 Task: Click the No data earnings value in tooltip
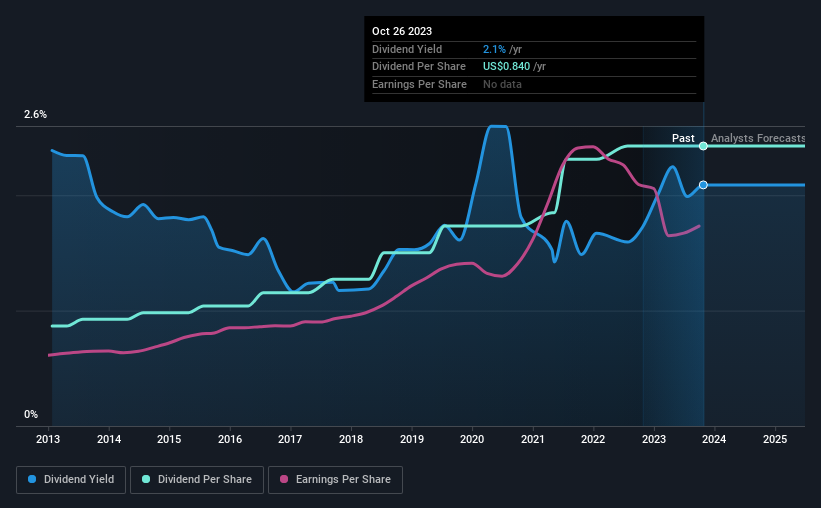coord(502,84)
